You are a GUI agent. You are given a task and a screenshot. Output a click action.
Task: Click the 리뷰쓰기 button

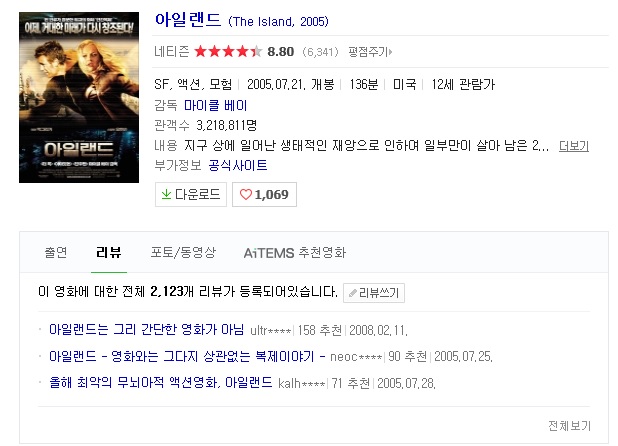374,293
